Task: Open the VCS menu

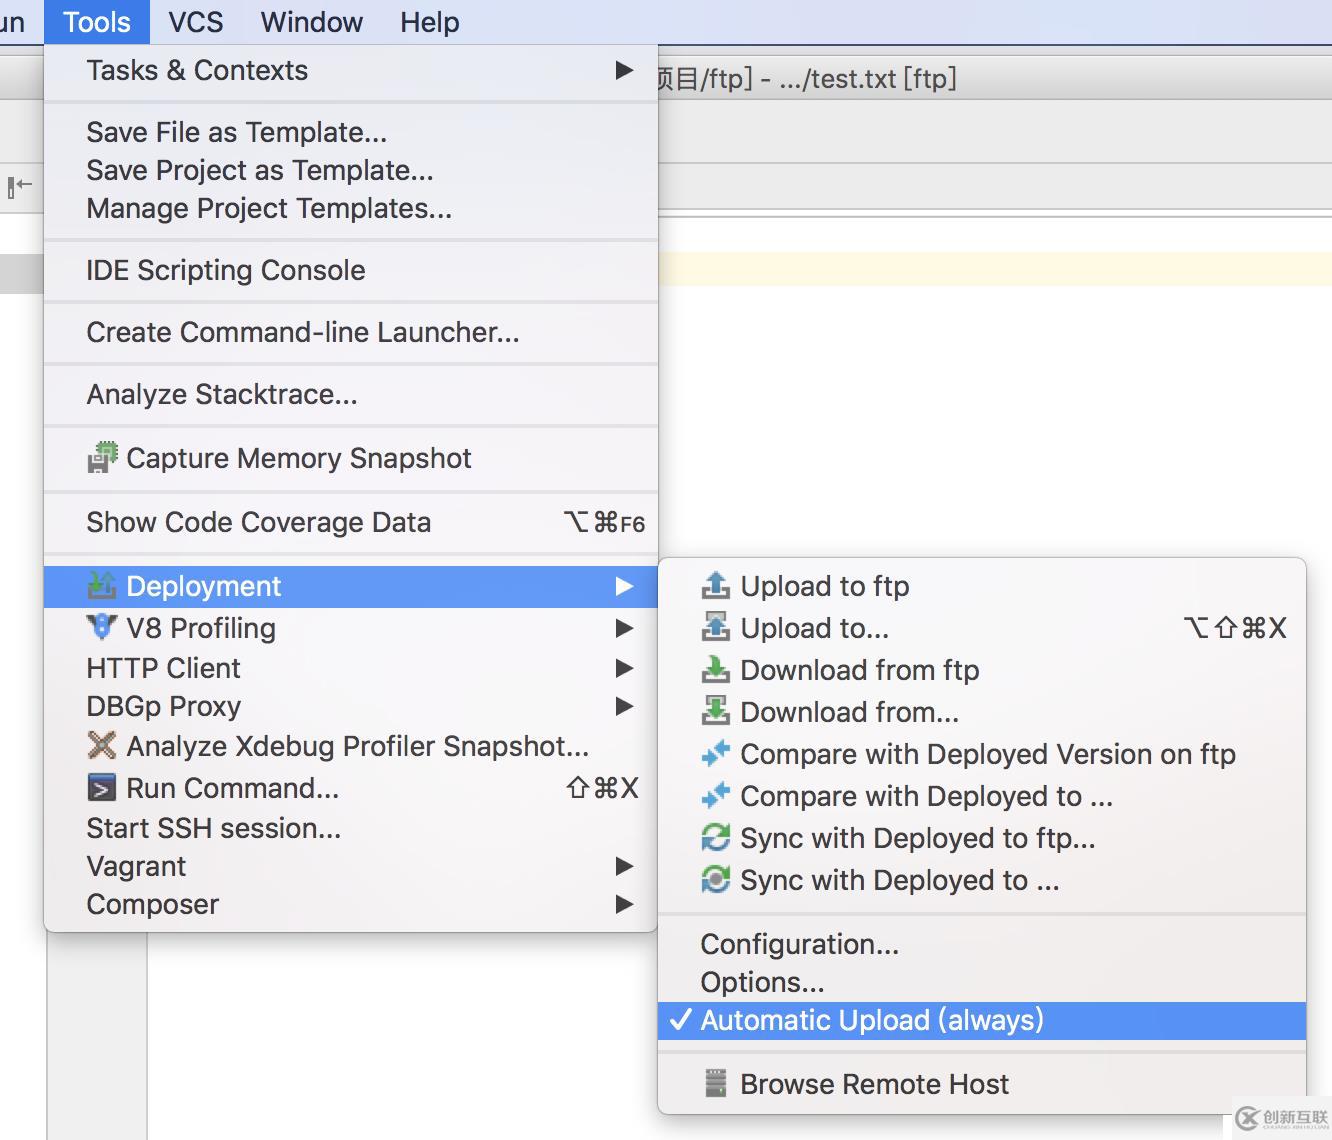Action: 195,22
